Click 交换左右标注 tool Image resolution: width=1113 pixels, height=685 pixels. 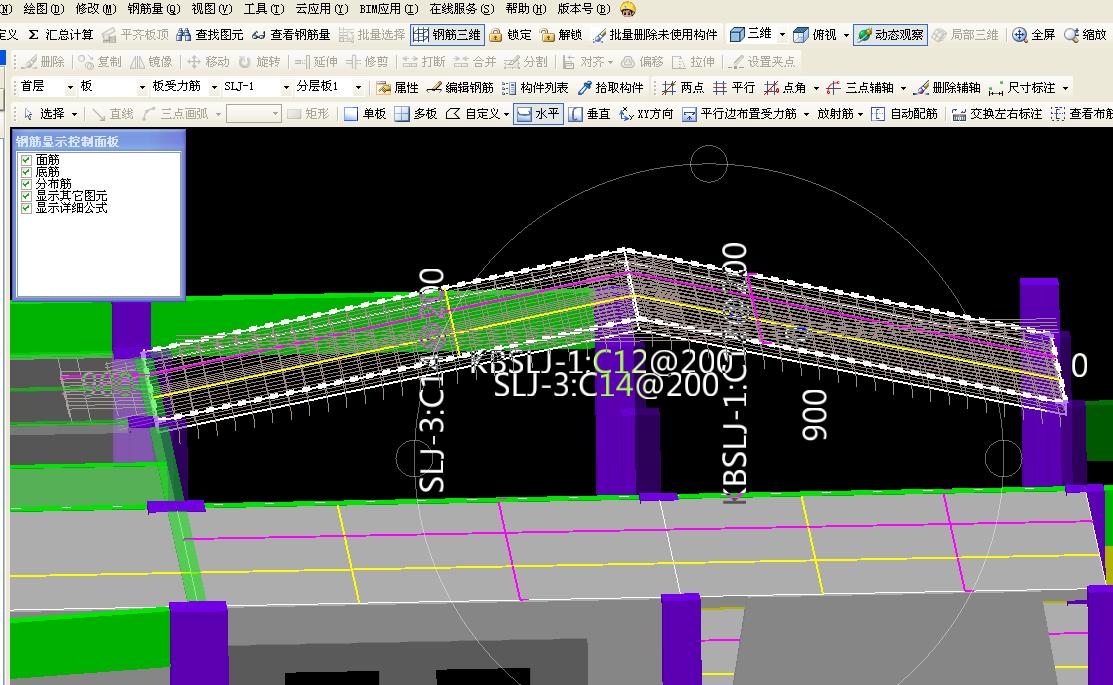click(x=997, y=114)
